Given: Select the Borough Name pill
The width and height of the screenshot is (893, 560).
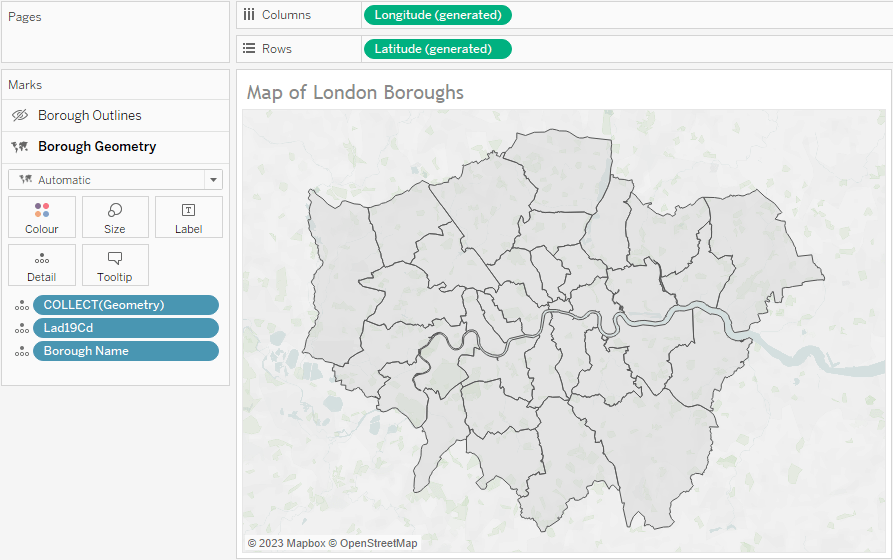Looking at the screenshot, I should click(125, 351).
